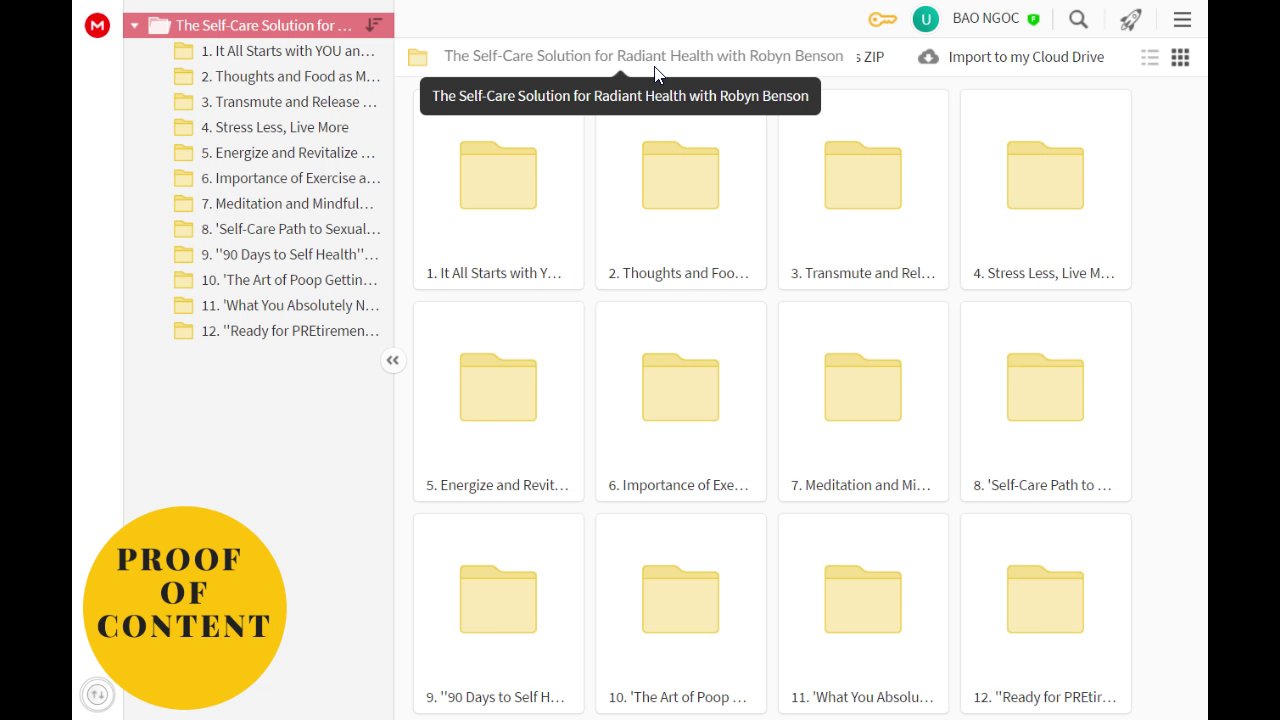Click the Self-Care Solution breadcrumb title
This screenshot has width=1280, height=720.
(x=643, y=56)
